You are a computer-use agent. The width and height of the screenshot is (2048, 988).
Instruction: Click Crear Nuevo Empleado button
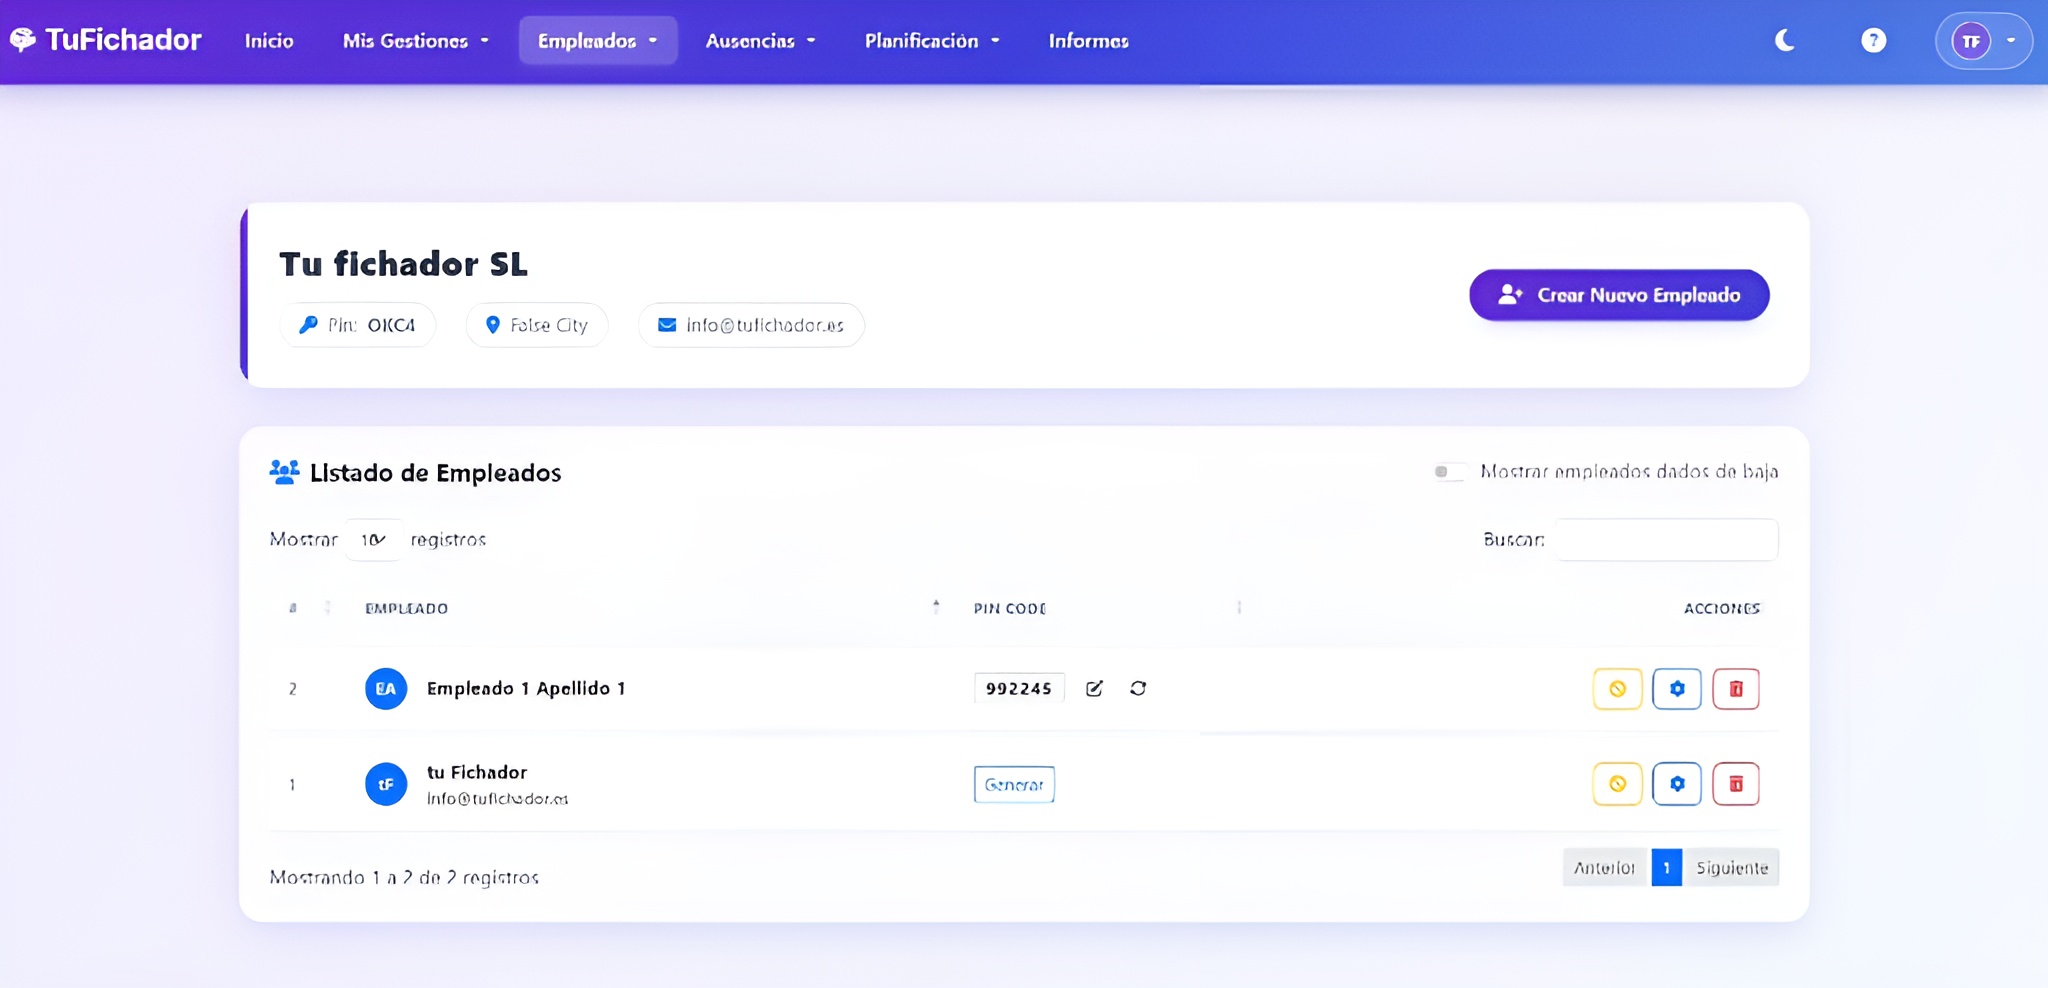1618,295
